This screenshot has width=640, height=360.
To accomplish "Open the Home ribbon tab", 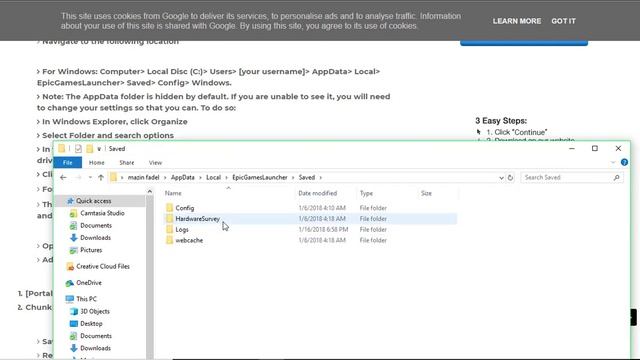I will [97, 162].
